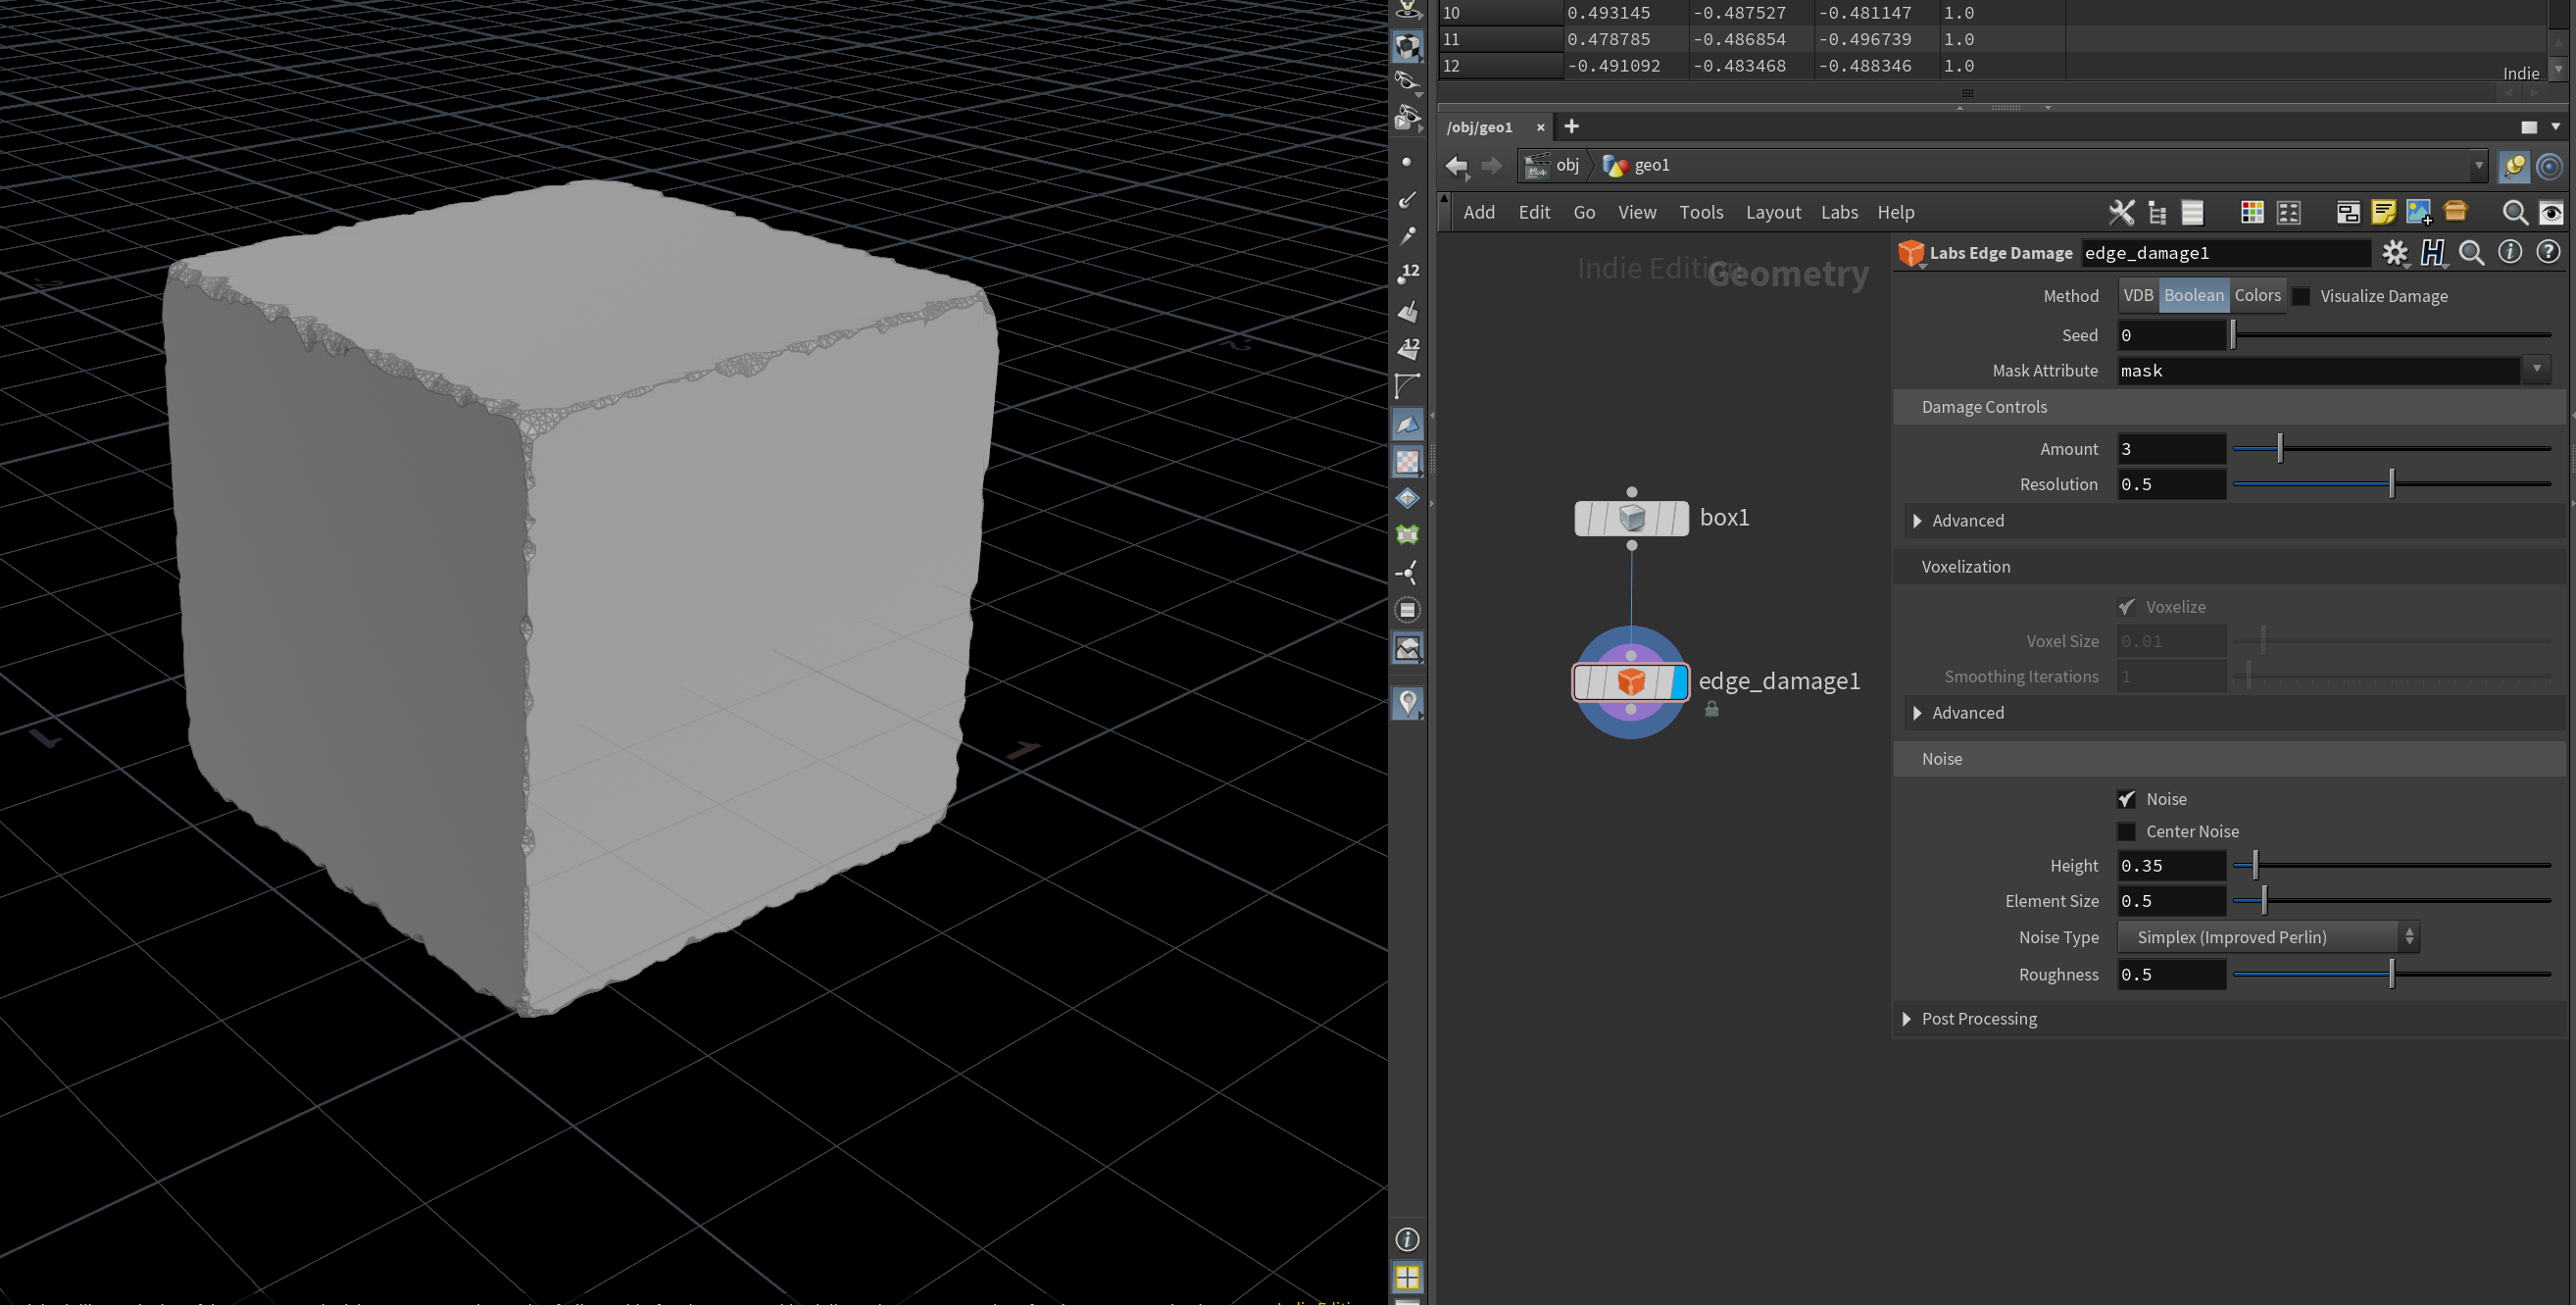The height and width of the screenshot is (1305, 2576).
Task: Toggle the green hulls display icon
Action: click(1407, 534)
